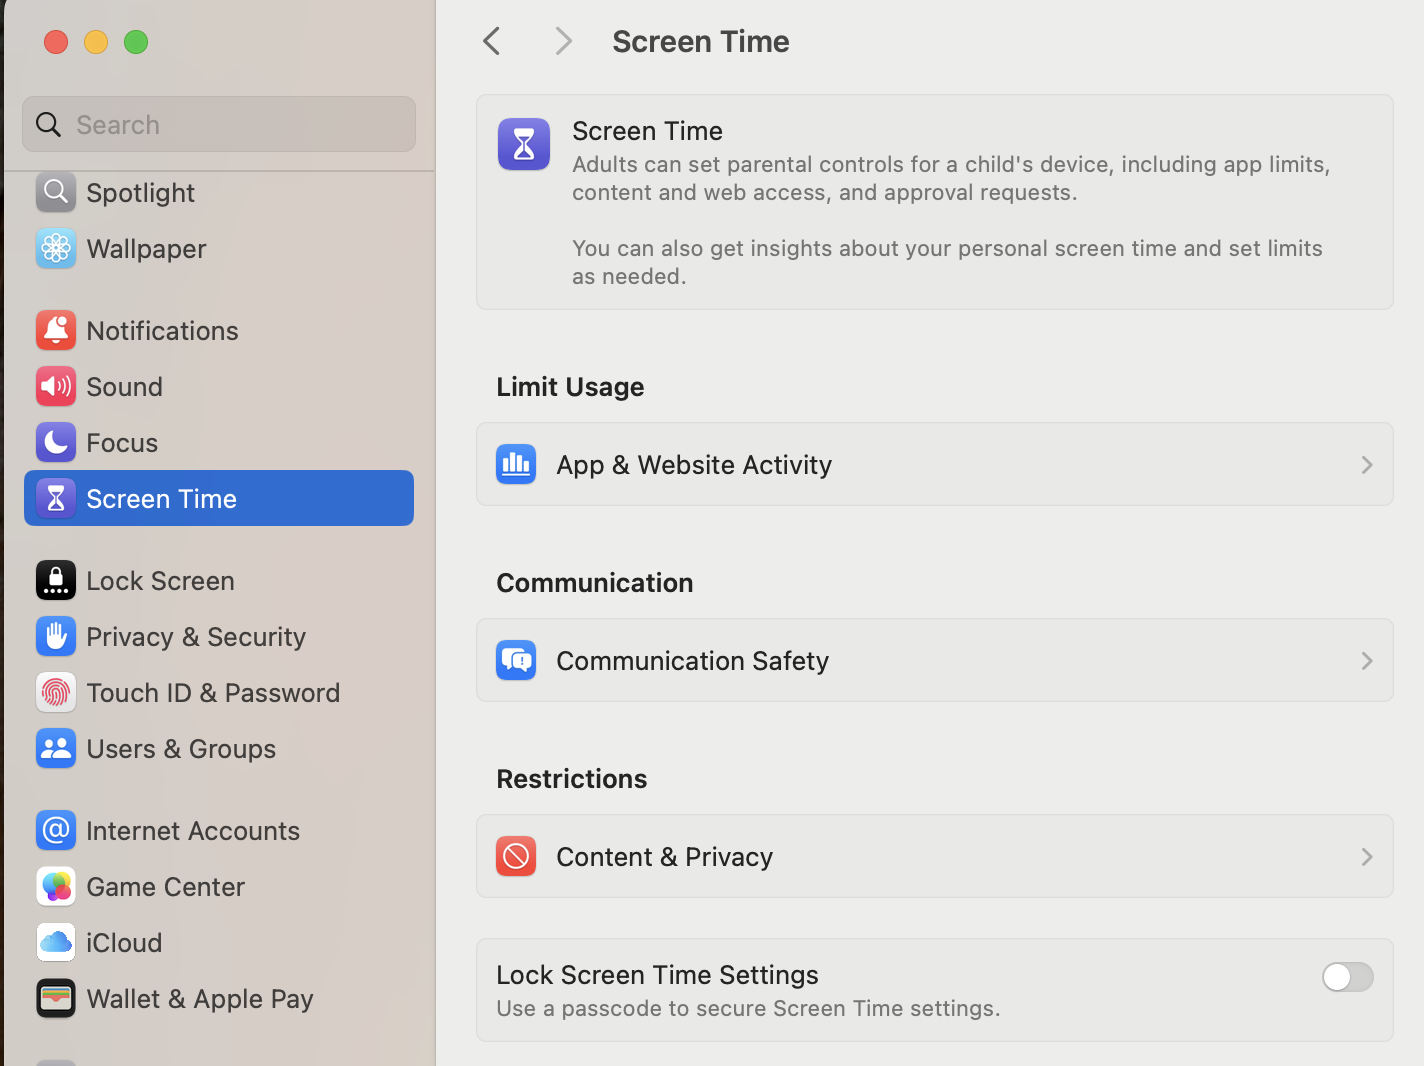Click the yellow minimize window button
This screenshot has height=1066, width=1424.
coord(96,41)
